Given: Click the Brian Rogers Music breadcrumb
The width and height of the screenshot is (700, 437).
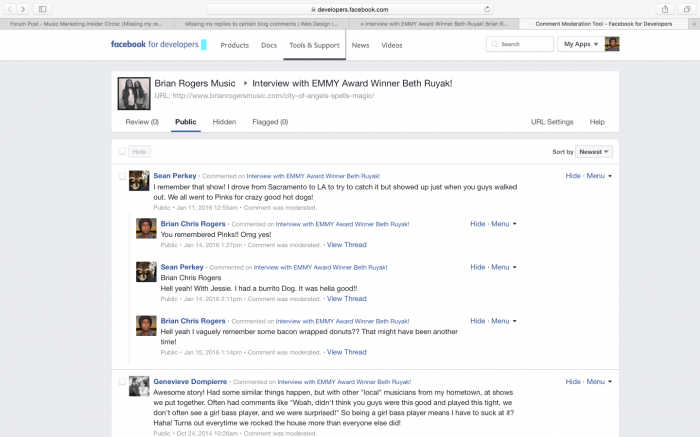Looking at the screenshot, I should click(x=195, y=83).
